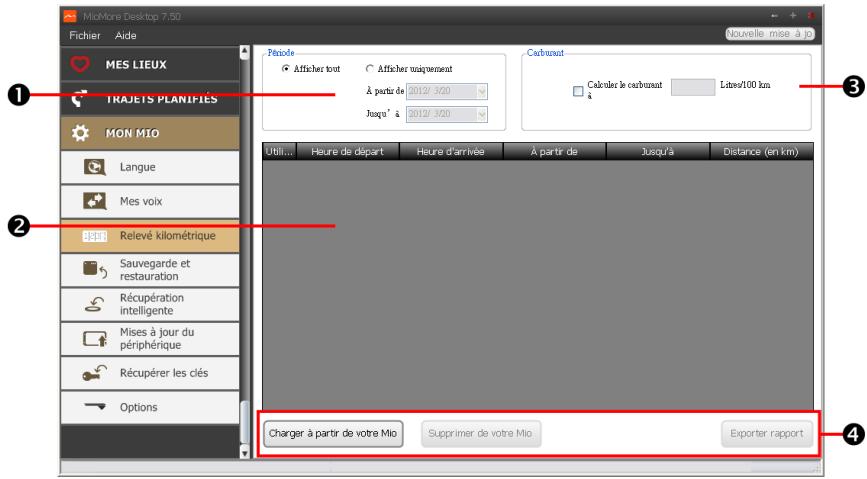Click the Sauvegarde et restauration icon
This screenshot has height=479, width=867.
[x=90, y=269]
